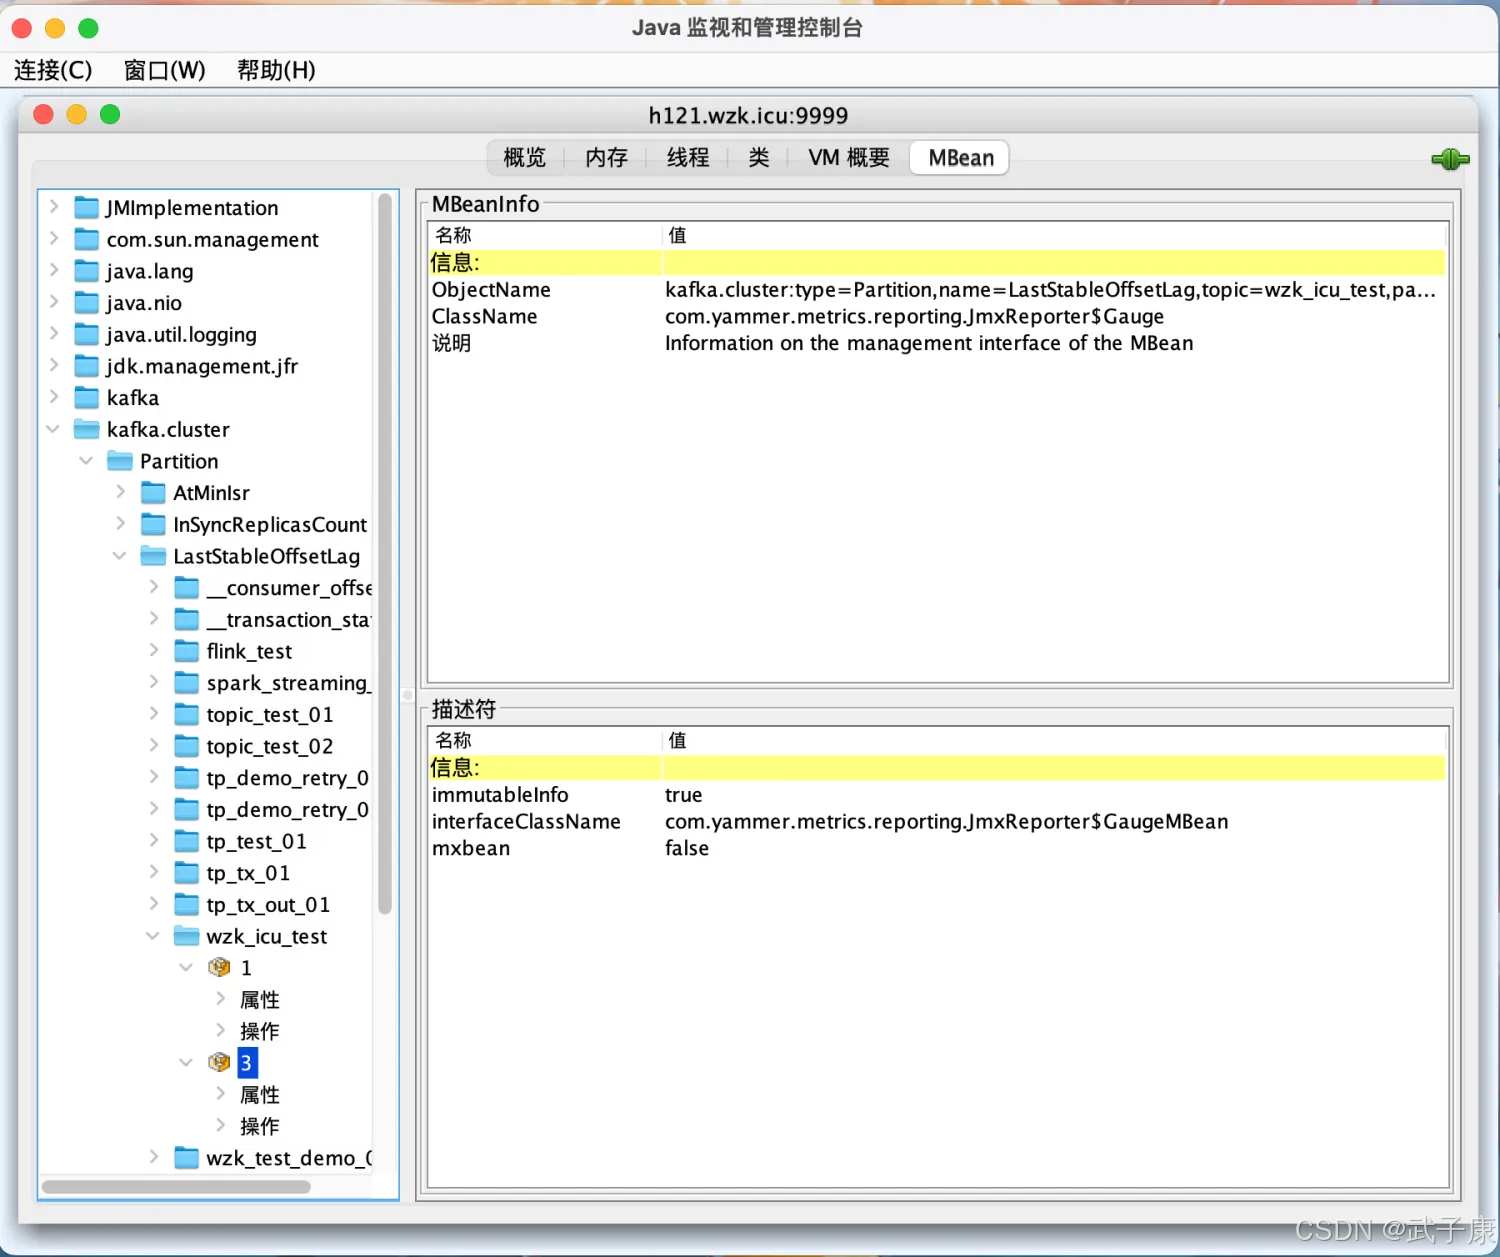Click the jdk.management.jfr folder icon
The image size is (1500, 1257).
coord(87,366)
